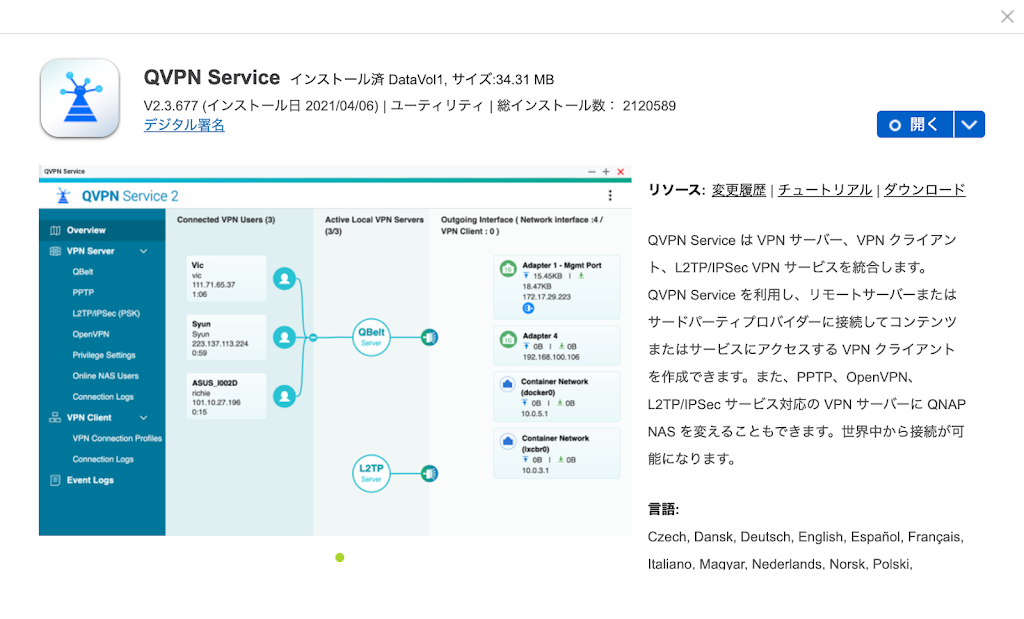The image size is (1024, 619).
Task: Expand the dropdown arrow beside 開く
Action: [969, 124]
